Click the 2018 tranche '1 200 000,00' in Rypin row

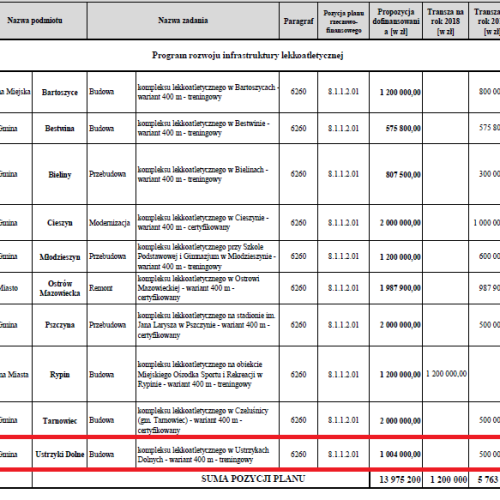(x=446, y=374)
